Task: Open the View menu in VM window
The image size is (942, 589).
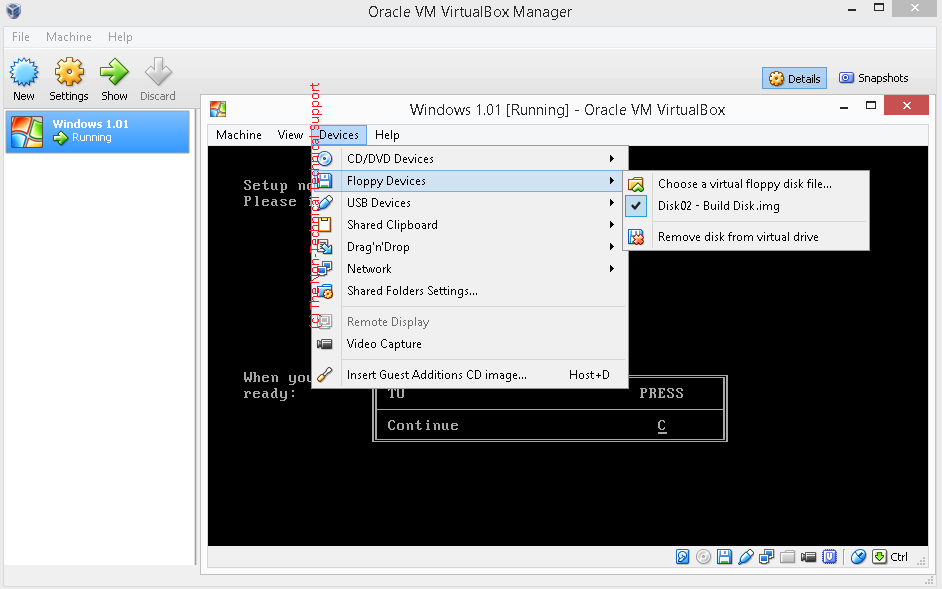Action: point(290,135)
